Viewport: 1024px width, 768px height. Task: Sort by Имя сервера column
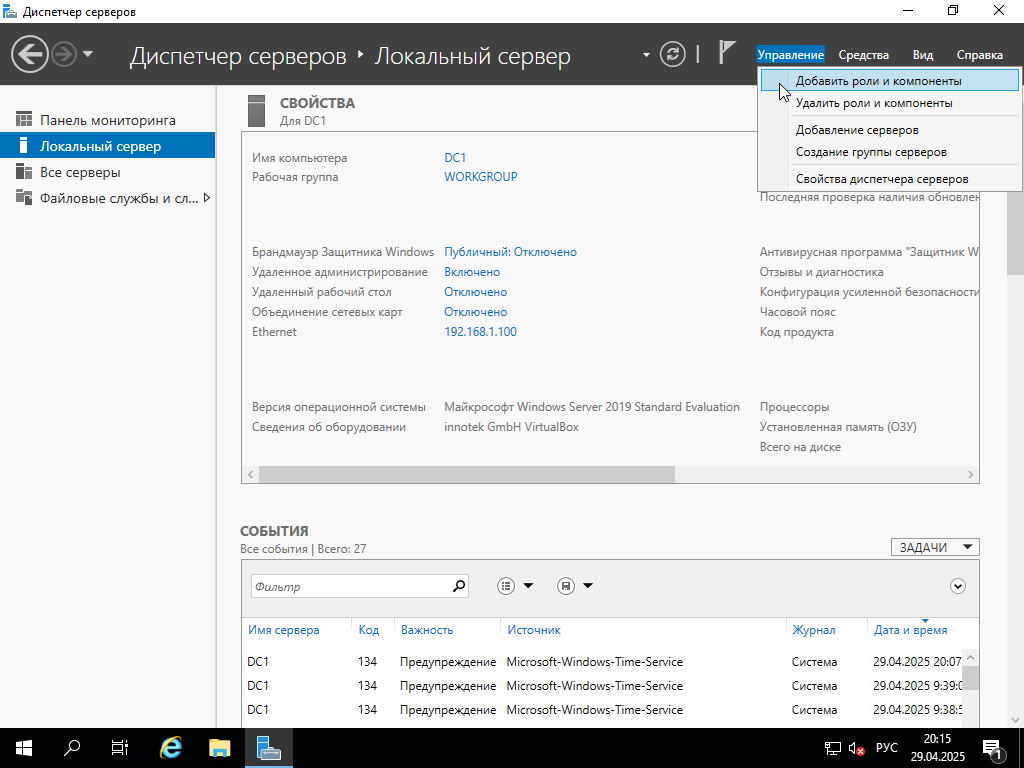coord(283,630)
